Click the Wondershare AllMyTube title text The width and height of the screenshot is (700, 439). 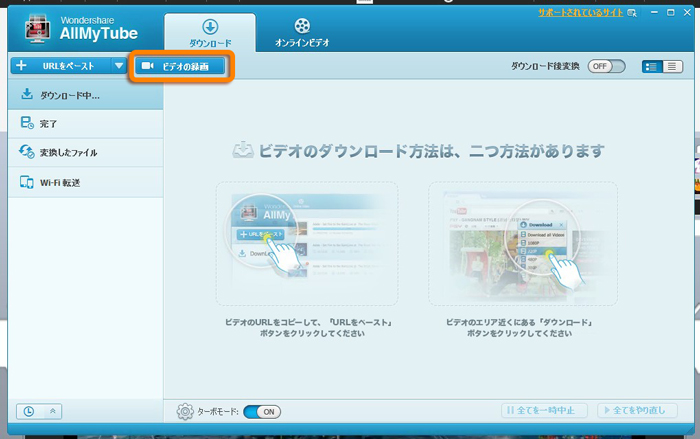(x=99, y=29)
